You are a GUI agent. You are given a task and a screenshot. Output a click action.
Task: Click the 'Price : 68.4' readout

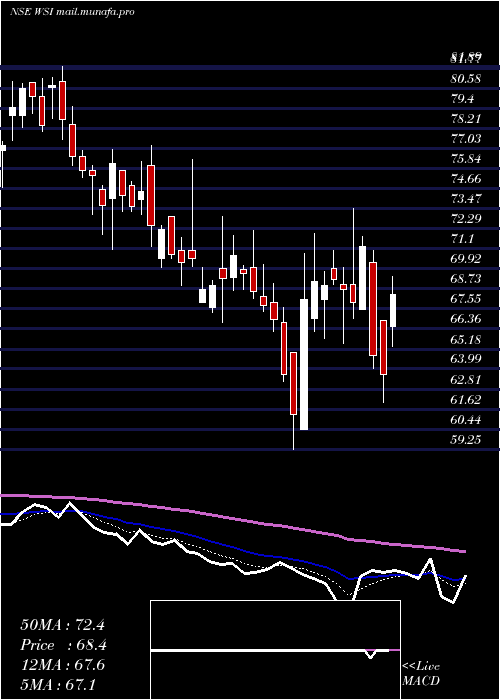[63, 645]
